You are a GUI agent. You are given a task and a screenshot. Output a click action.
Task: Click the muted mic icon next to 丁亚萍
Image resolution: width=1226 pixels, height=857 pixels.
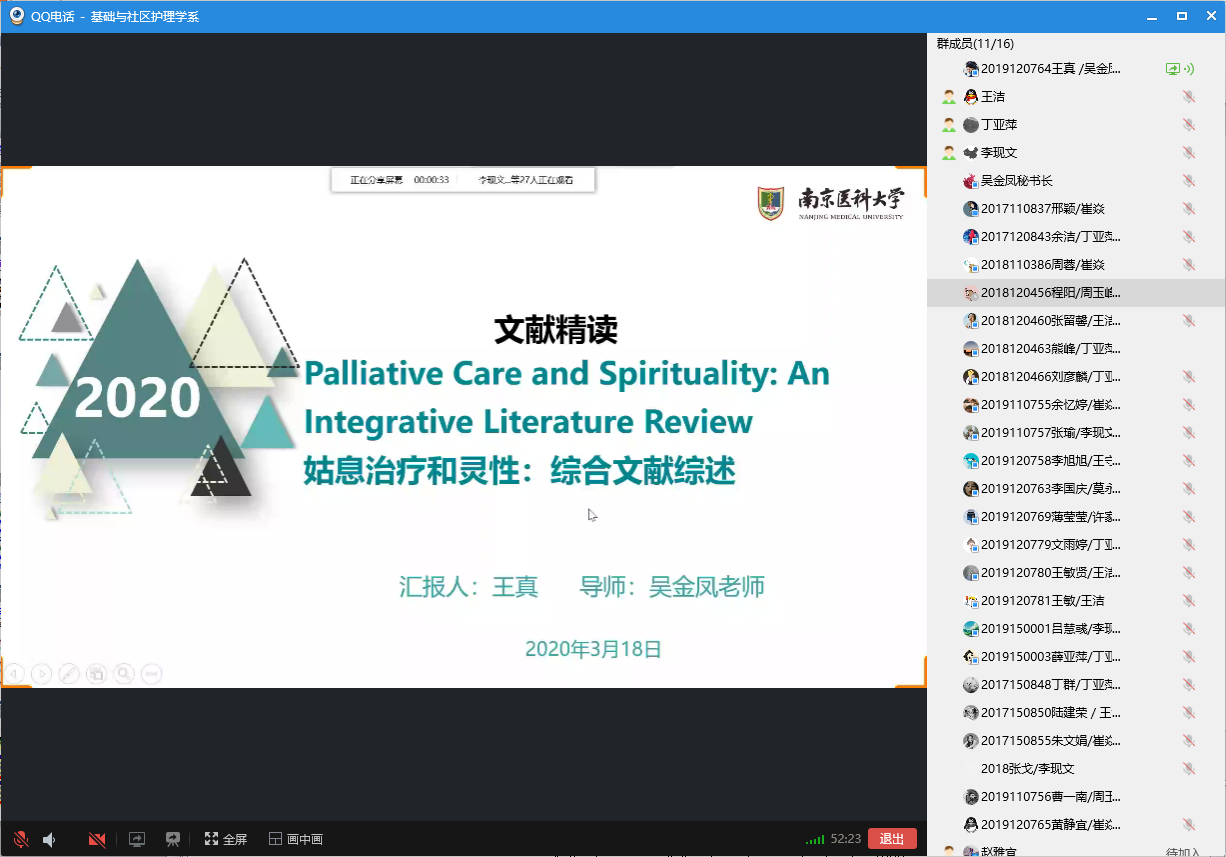1188,125
